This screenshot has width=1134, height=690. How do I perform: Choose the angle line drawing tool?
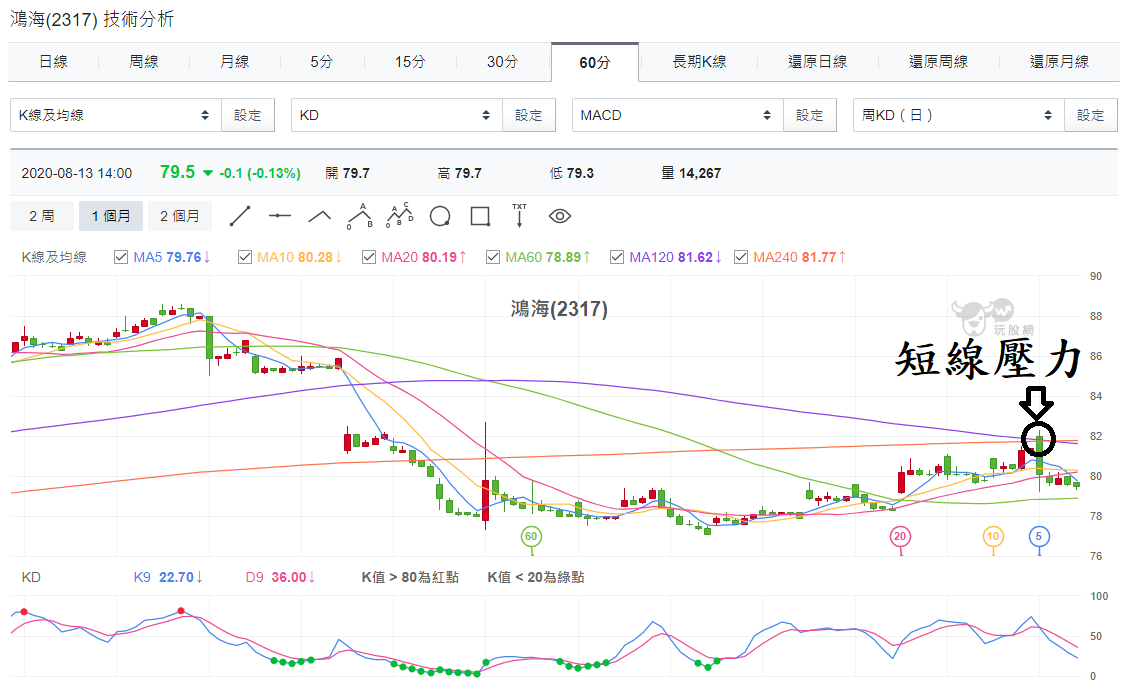click(320, 216)
